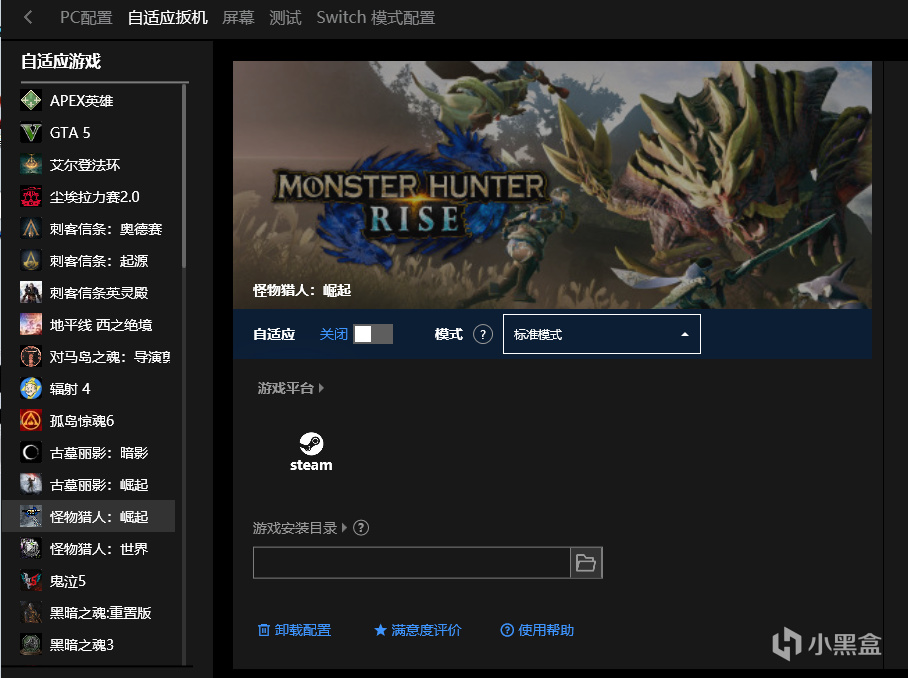The width and height of the screenshot is (908, 678).
Task: Click the 古墓丽影：崛起 entry text
Action: (x=99, y=485)
